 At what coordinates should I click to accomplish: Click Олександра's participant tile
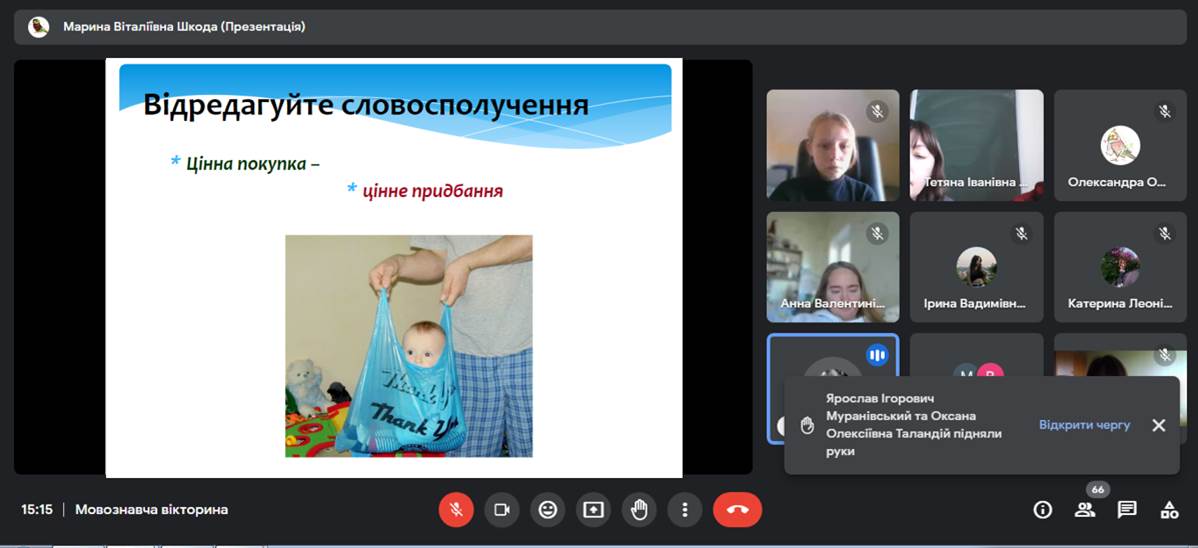pos(1118,145)
